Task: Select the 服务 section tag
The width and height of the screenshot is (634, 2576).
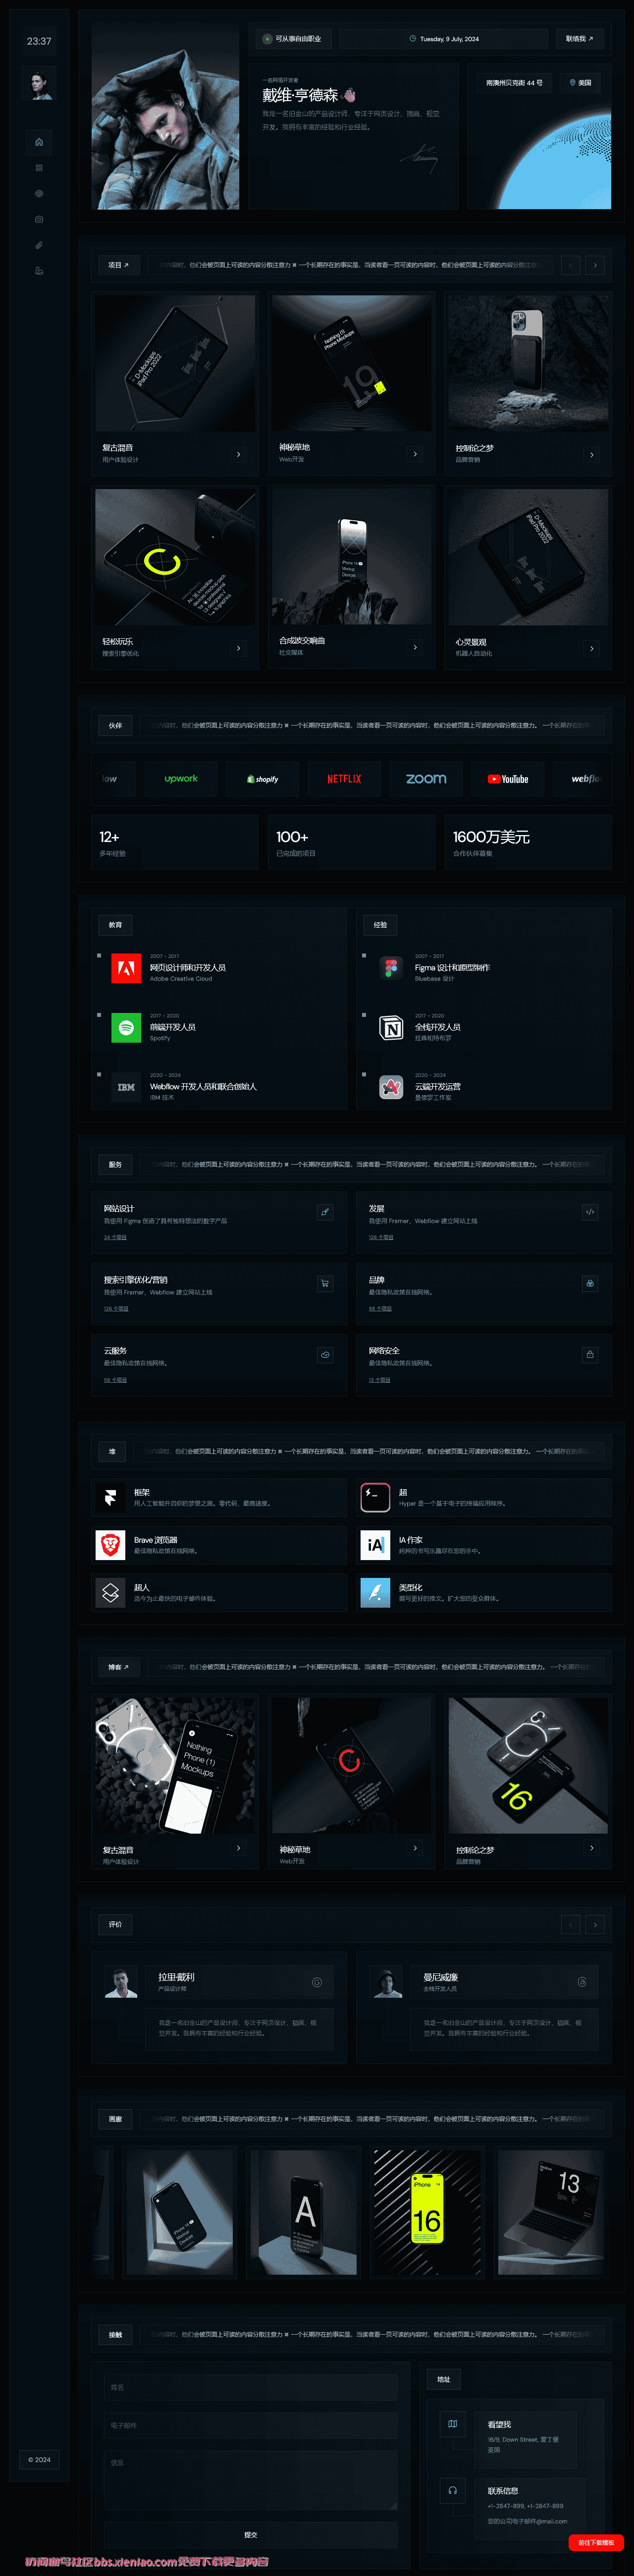Action: [115, 1164]
